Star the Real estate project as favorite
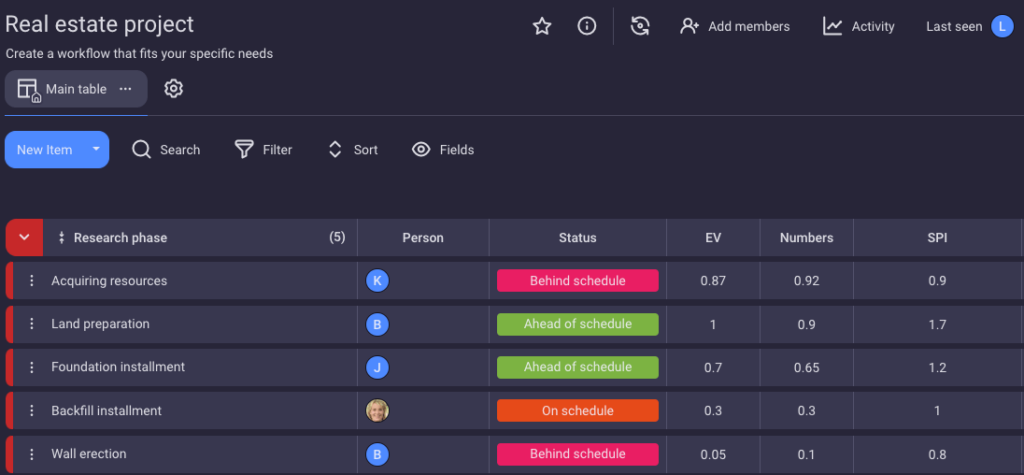1024x475 pixels. coord(542,27)
